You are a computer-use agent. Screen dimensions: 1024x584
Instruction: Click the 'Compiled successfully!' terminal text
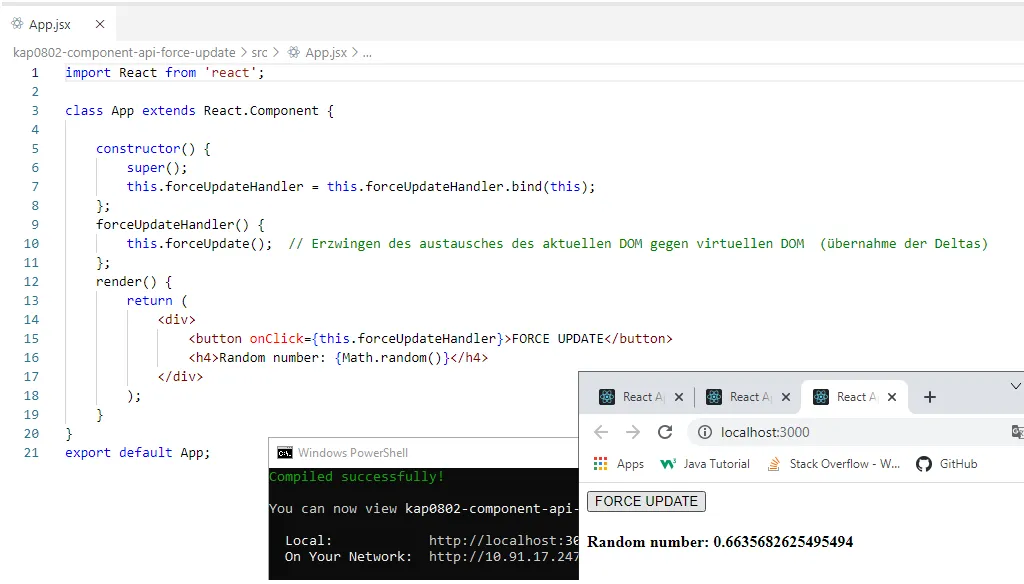357,476
